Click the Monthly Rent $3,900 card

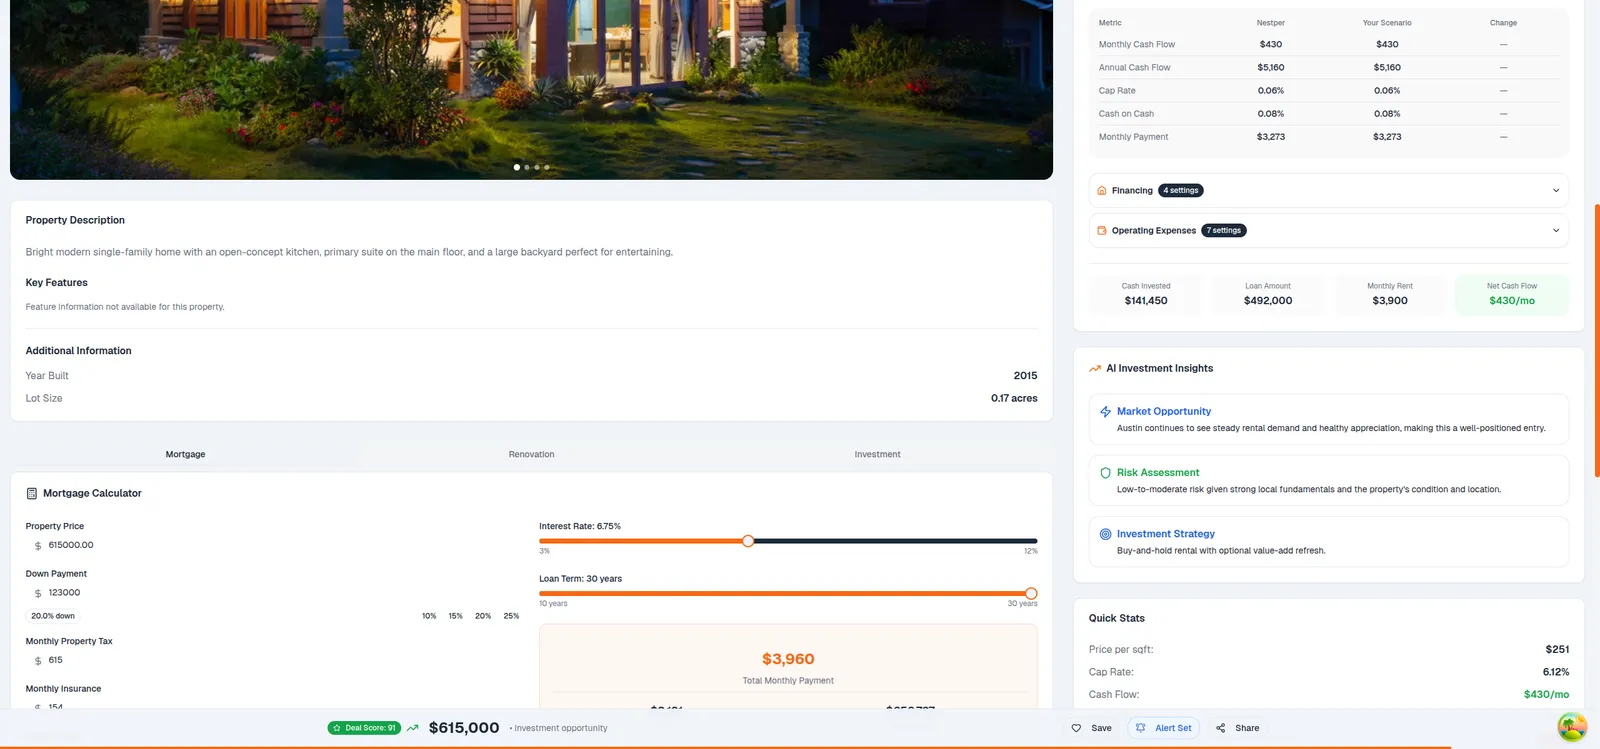coord(1390,295)
